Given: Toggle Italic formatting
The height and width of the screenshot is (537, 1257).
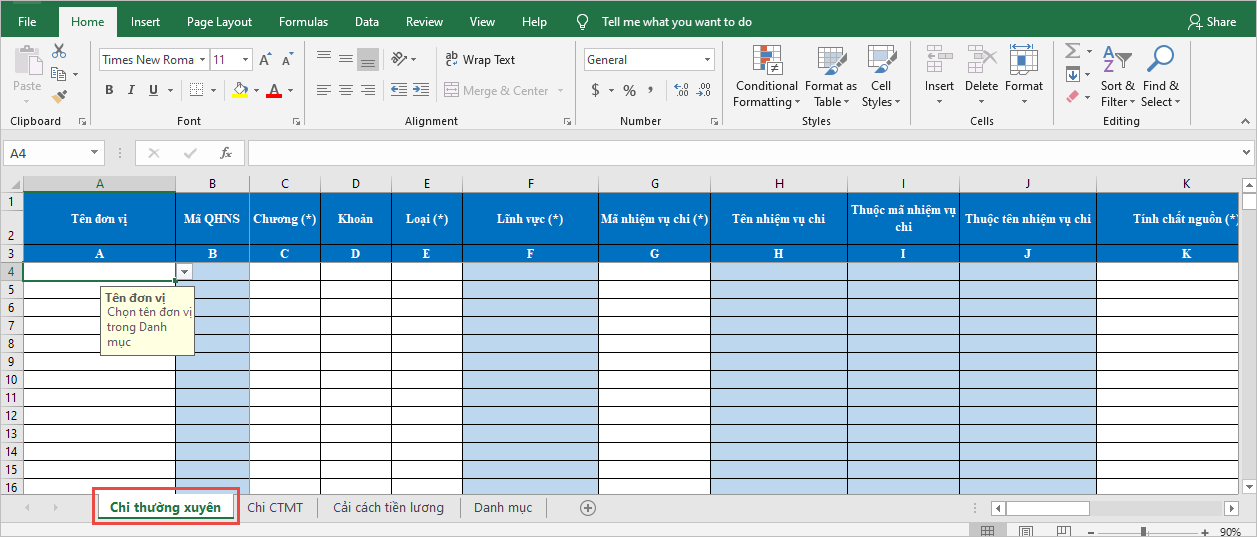Looking at the screenshot, I should tap(131, 91).
